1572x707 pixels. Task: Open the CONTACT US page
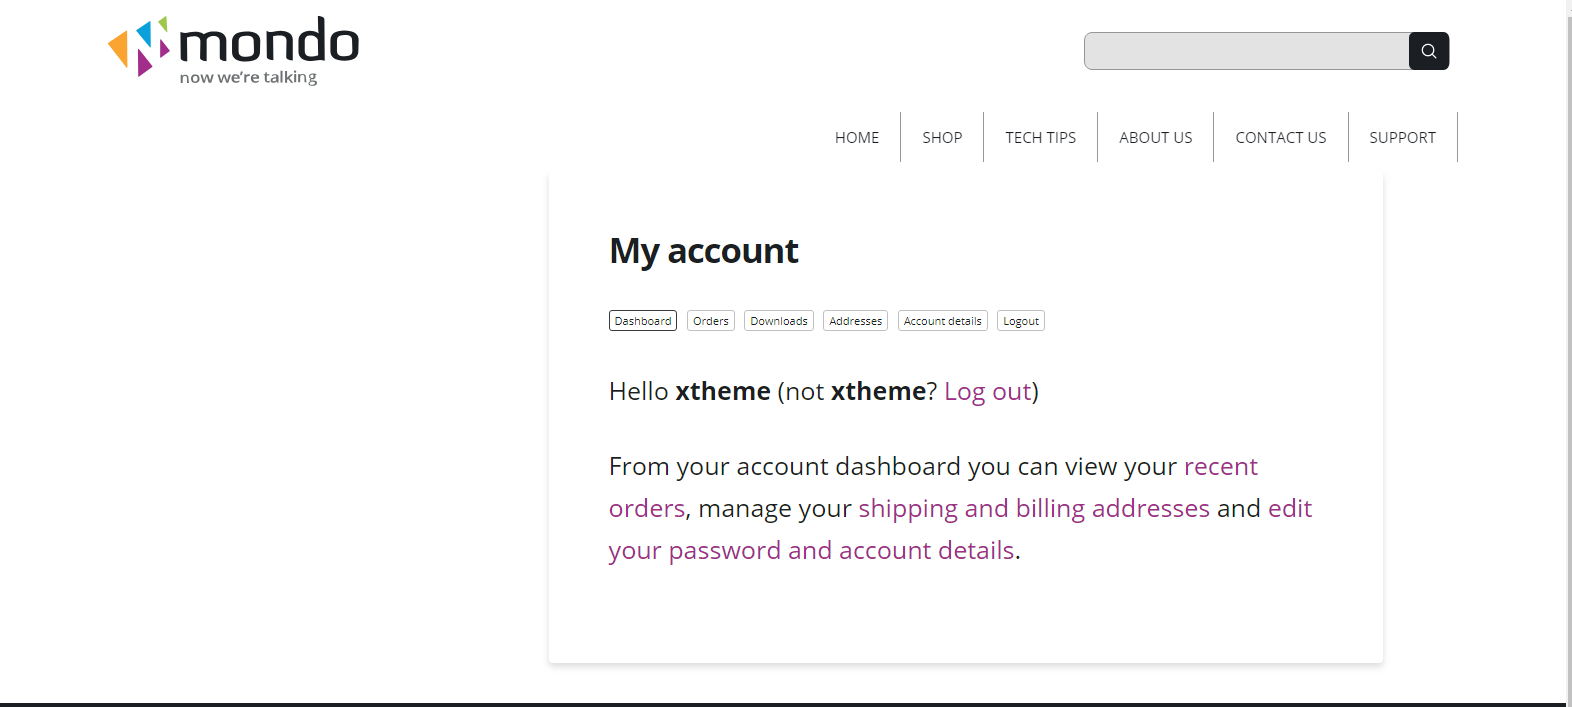(x=1280, y=138)
